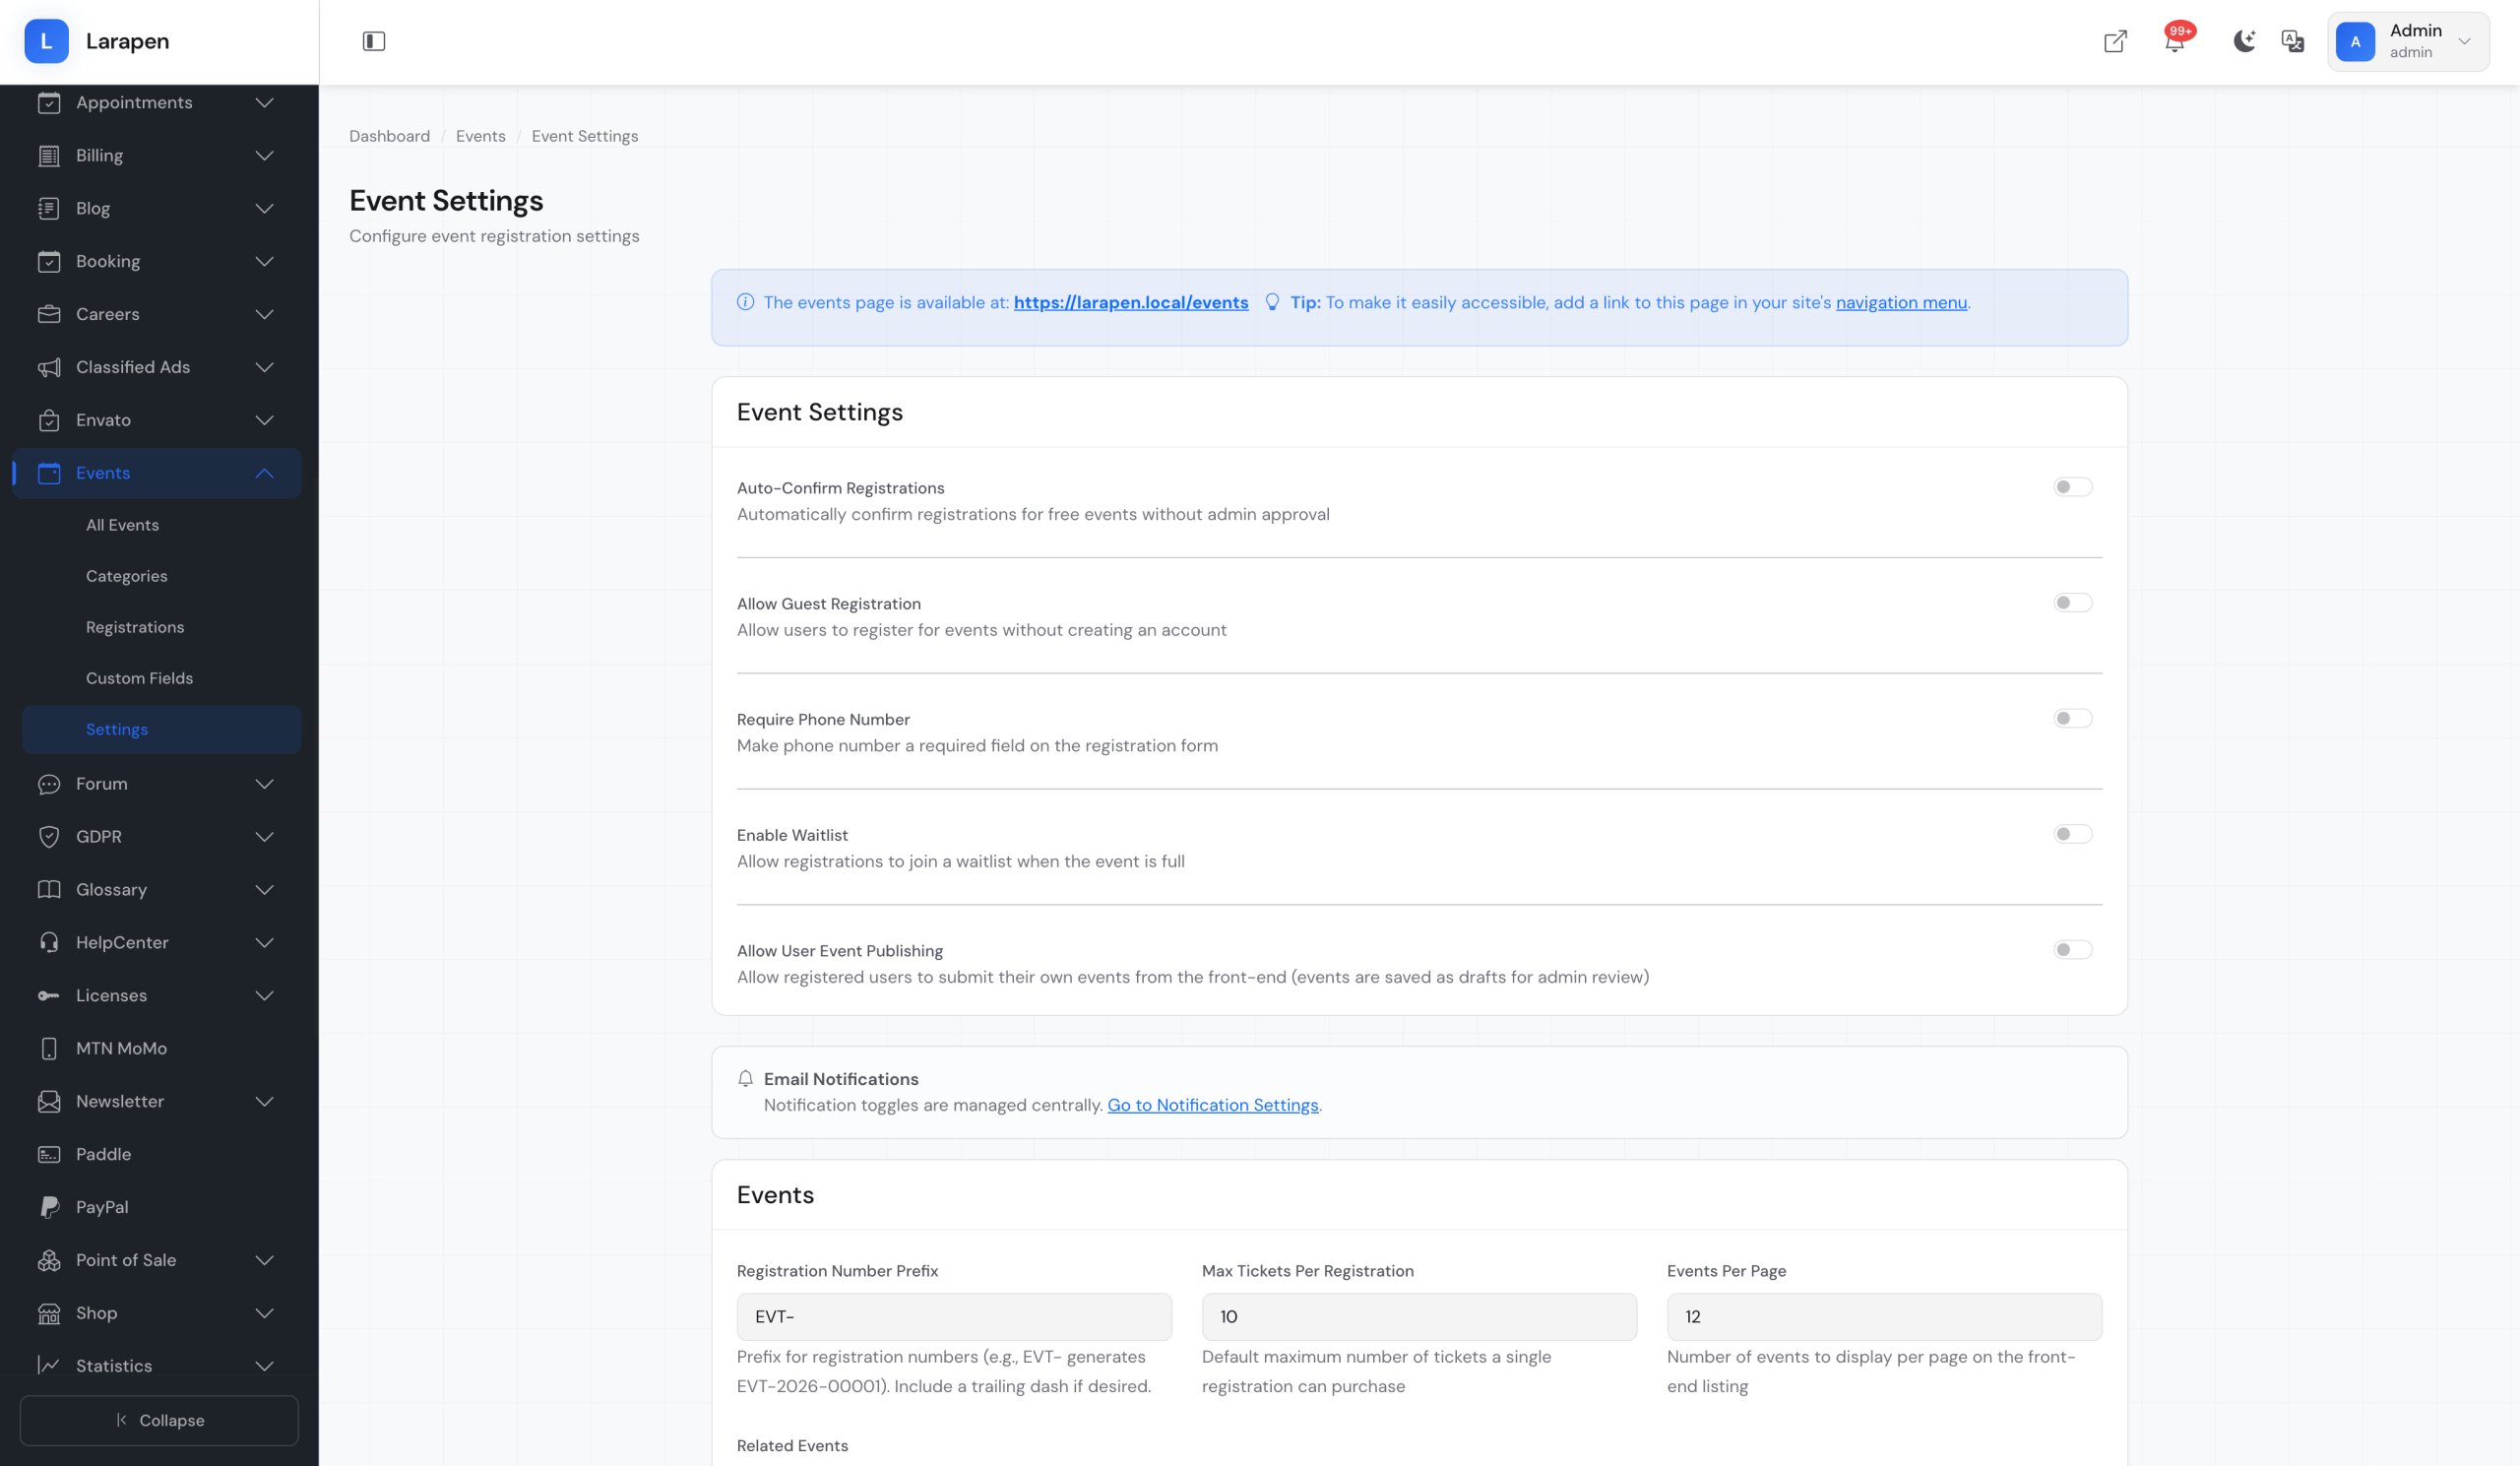Follow the Go to Notification Settings link
2520x1466 pixels.
(x=1212, y=1105)
